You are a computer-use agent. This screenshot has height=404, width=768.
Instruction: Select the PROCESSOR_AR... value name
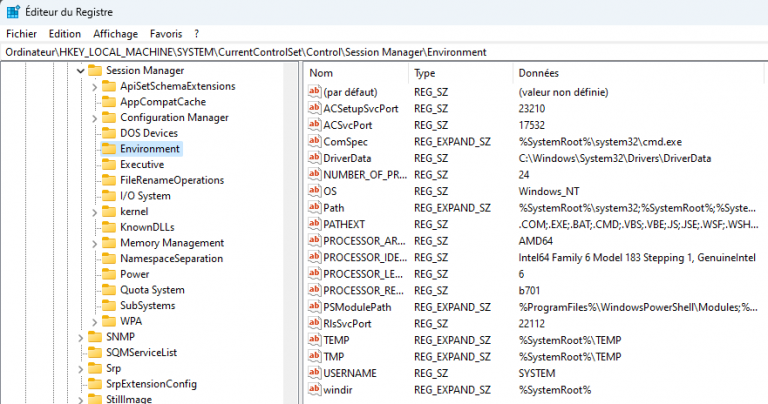click(x=364, y=241)
